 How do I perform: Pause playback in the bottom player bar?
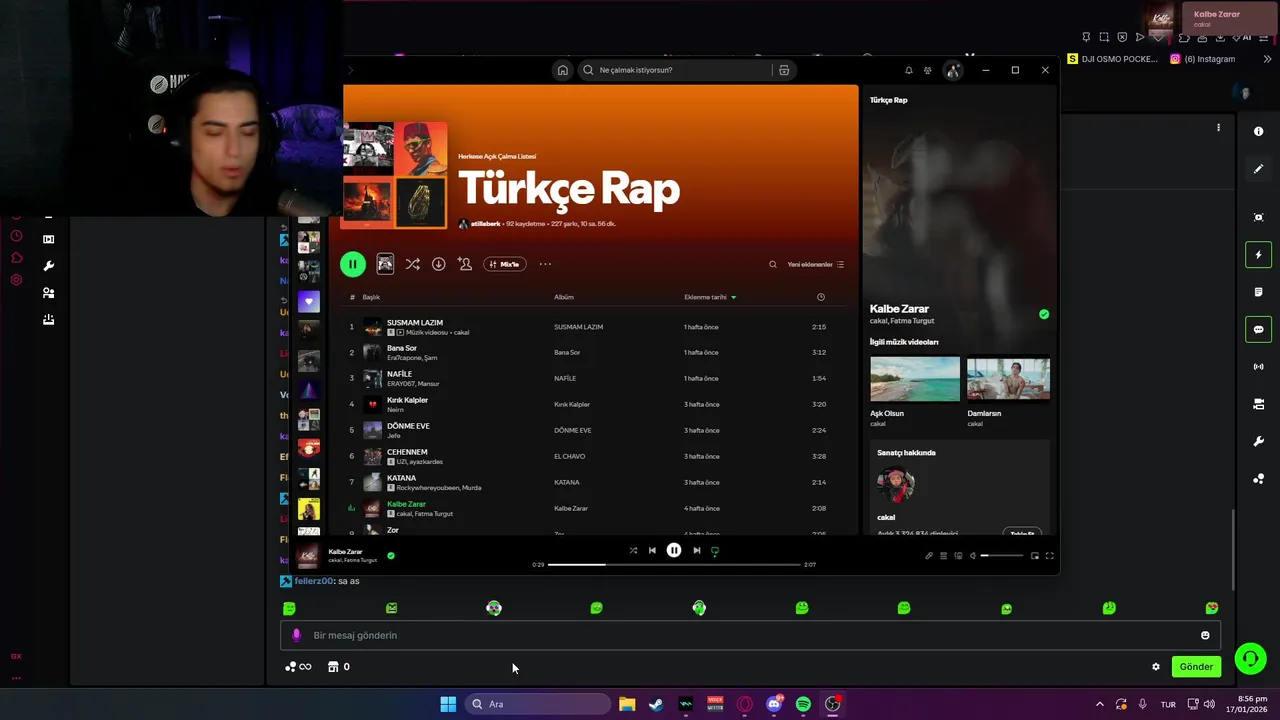click(x=674, y=550)
